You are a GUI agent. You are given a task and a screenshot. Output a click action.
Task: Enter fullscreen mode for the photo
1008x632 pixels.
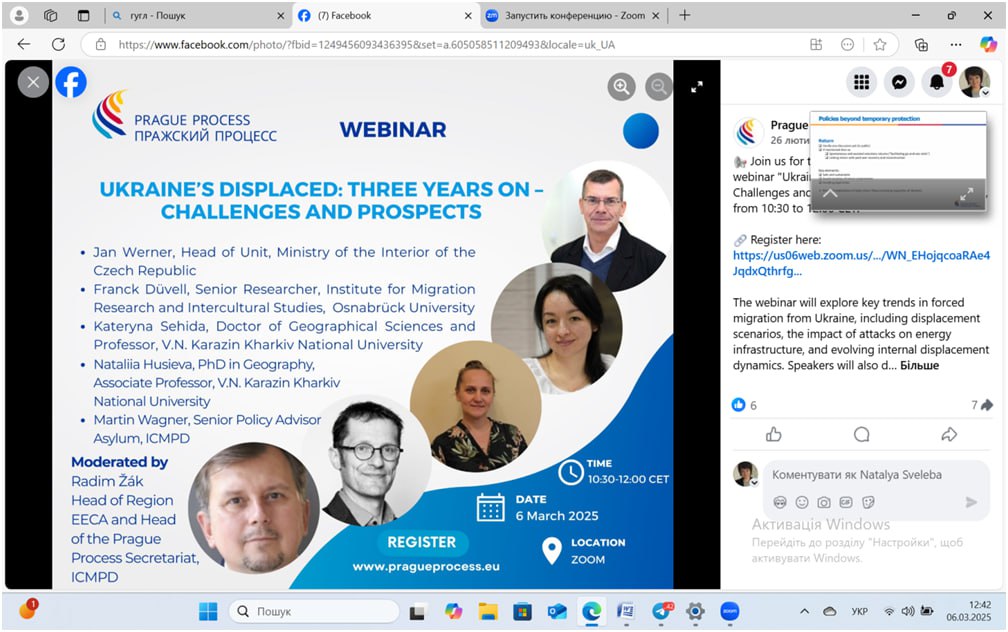tap(697, 87)
